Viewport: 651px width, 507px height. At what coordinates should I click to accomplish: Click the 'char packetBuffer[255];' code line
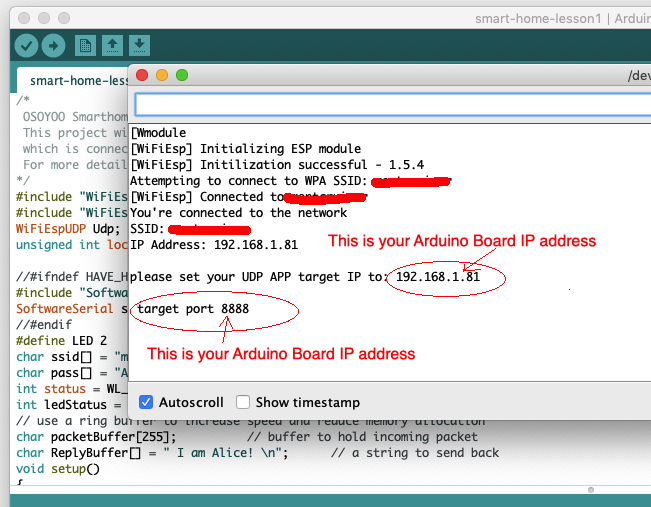point(96,437)
